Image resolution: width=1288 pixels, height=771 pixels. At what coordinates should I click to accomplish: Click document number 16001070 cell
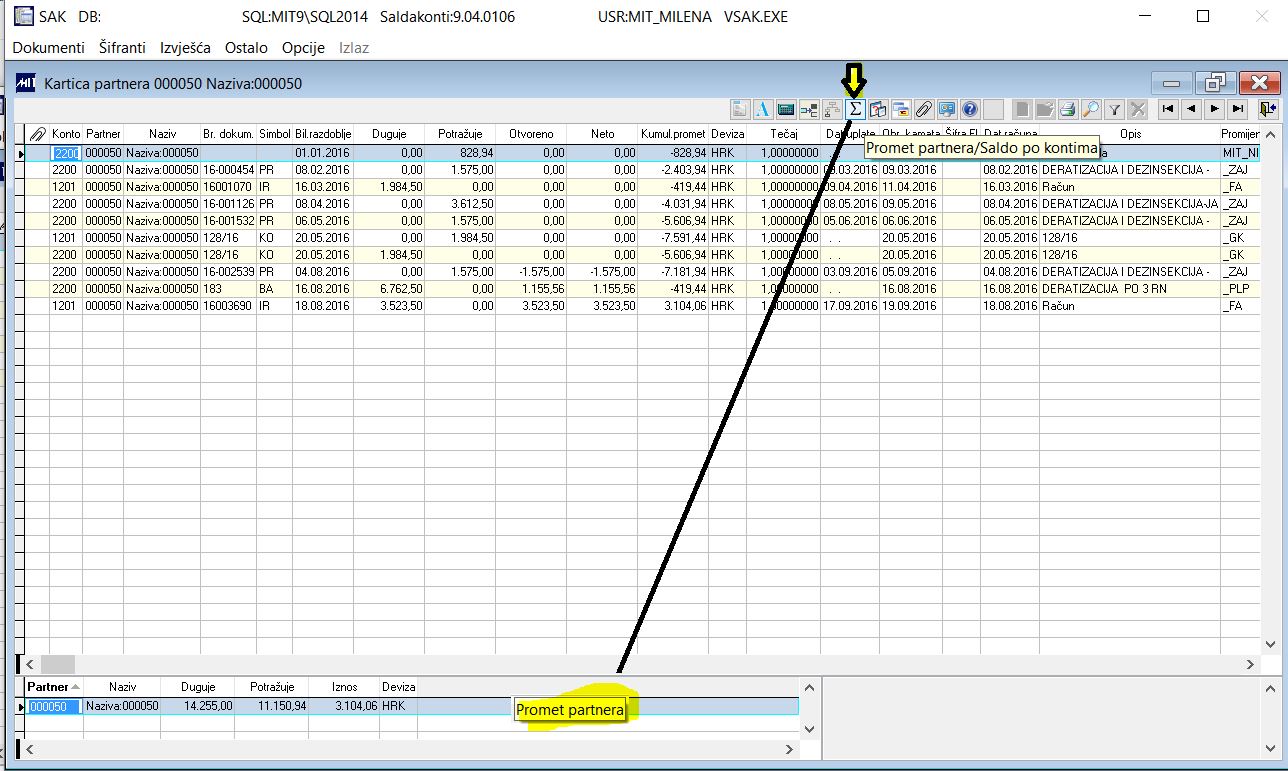pos(228,187)
